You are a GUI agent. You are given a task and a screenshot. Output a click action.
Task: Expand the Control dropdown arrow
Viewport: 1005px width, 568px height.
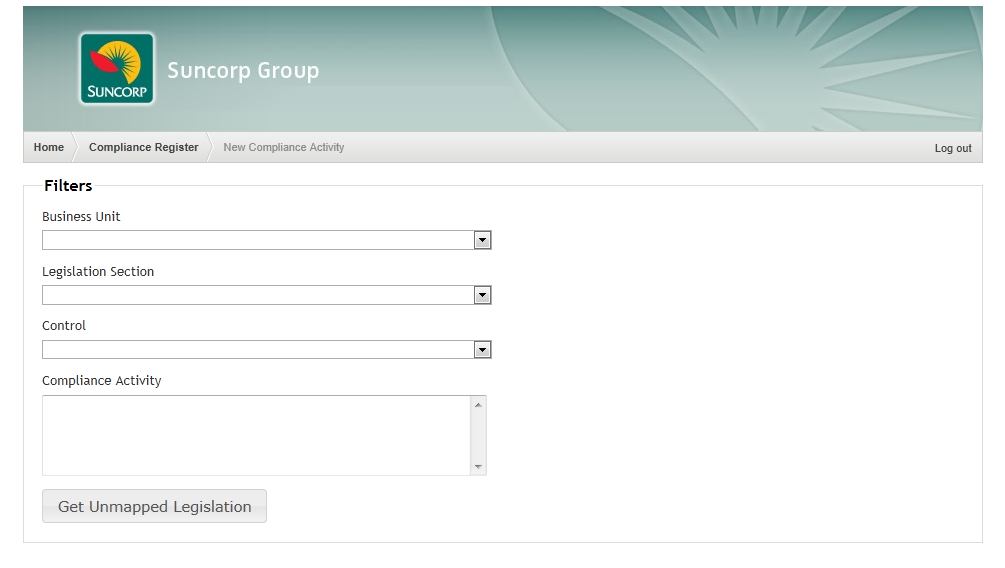point(482,350)
